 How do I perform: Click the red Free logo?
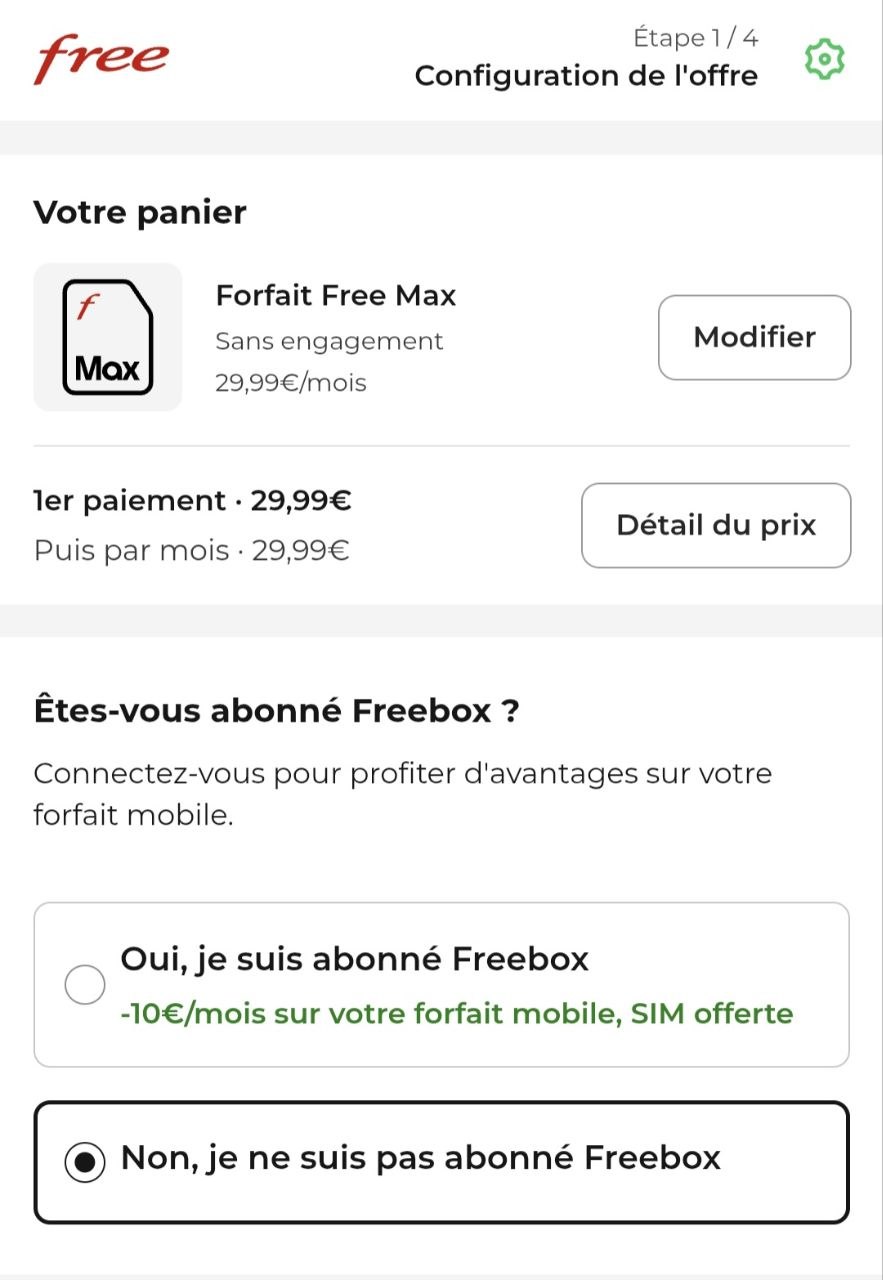101,59
